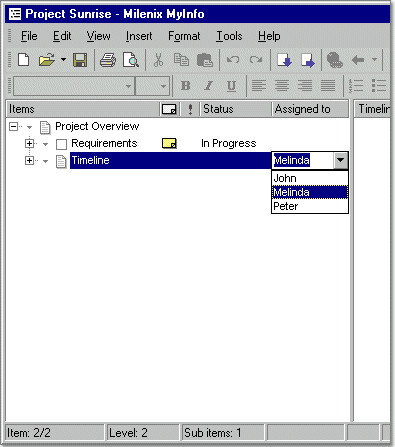Toggle bold formatting
The width and height of the screenshot is (395, 447).
186,86
